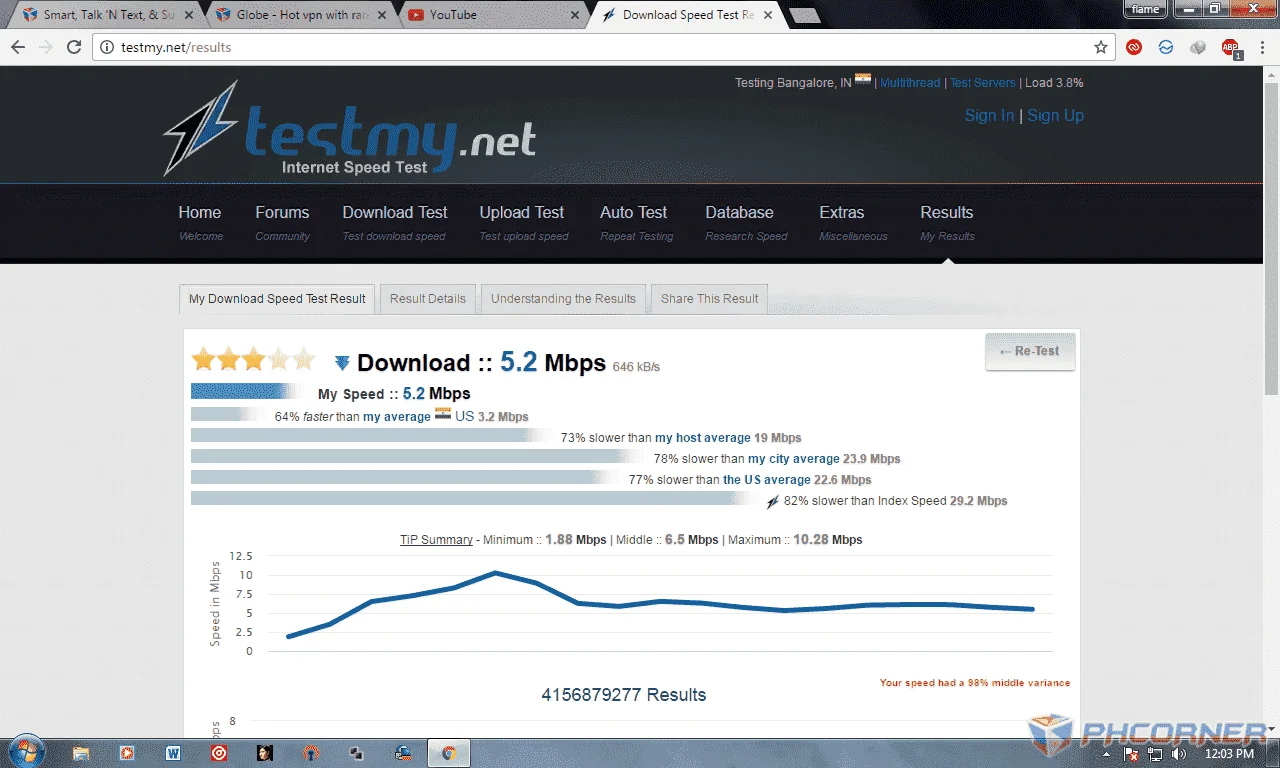
Task: Click the site info icon in address bar
Action: [x=107, y=47]
